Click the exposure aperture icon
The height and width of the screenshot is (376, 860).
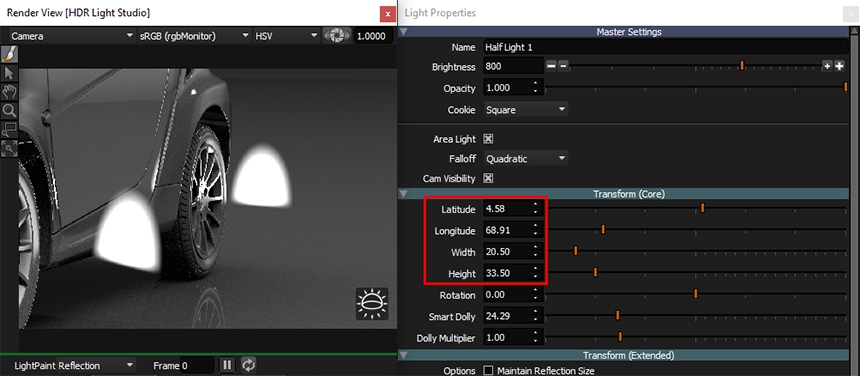coord(336,36)
